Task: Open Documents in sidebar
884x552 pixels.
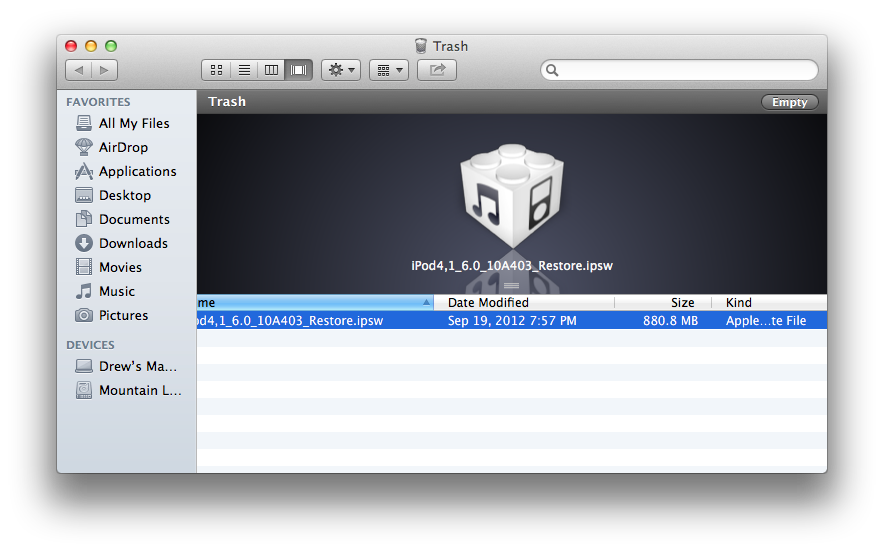Action: click(122, 219)
